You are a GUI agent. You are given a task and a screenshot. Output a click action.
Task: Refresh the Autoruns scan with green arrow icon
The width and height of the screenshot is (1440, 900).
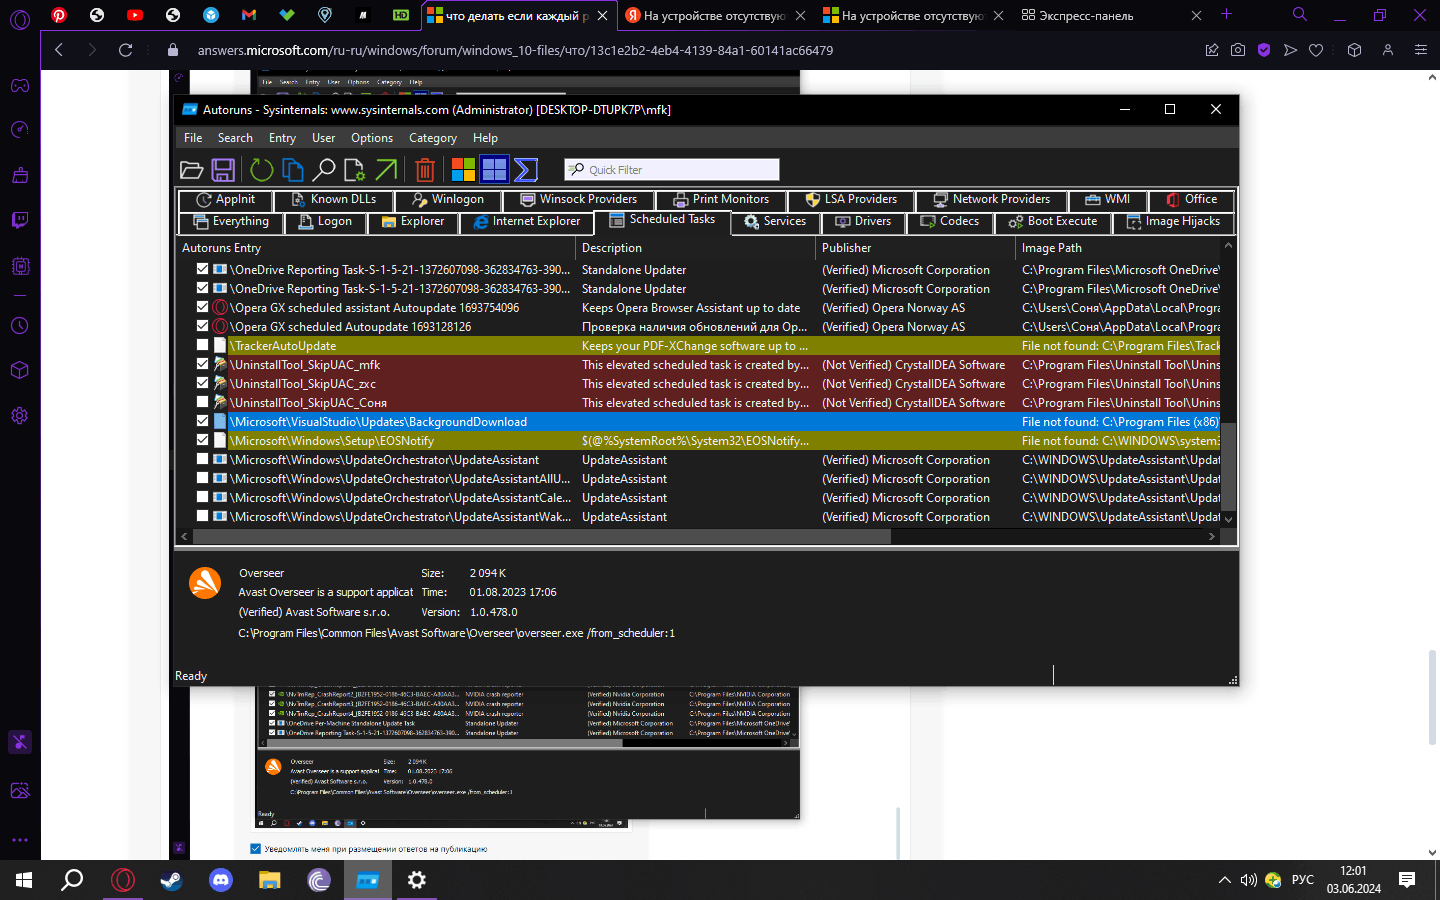[262, 170]
